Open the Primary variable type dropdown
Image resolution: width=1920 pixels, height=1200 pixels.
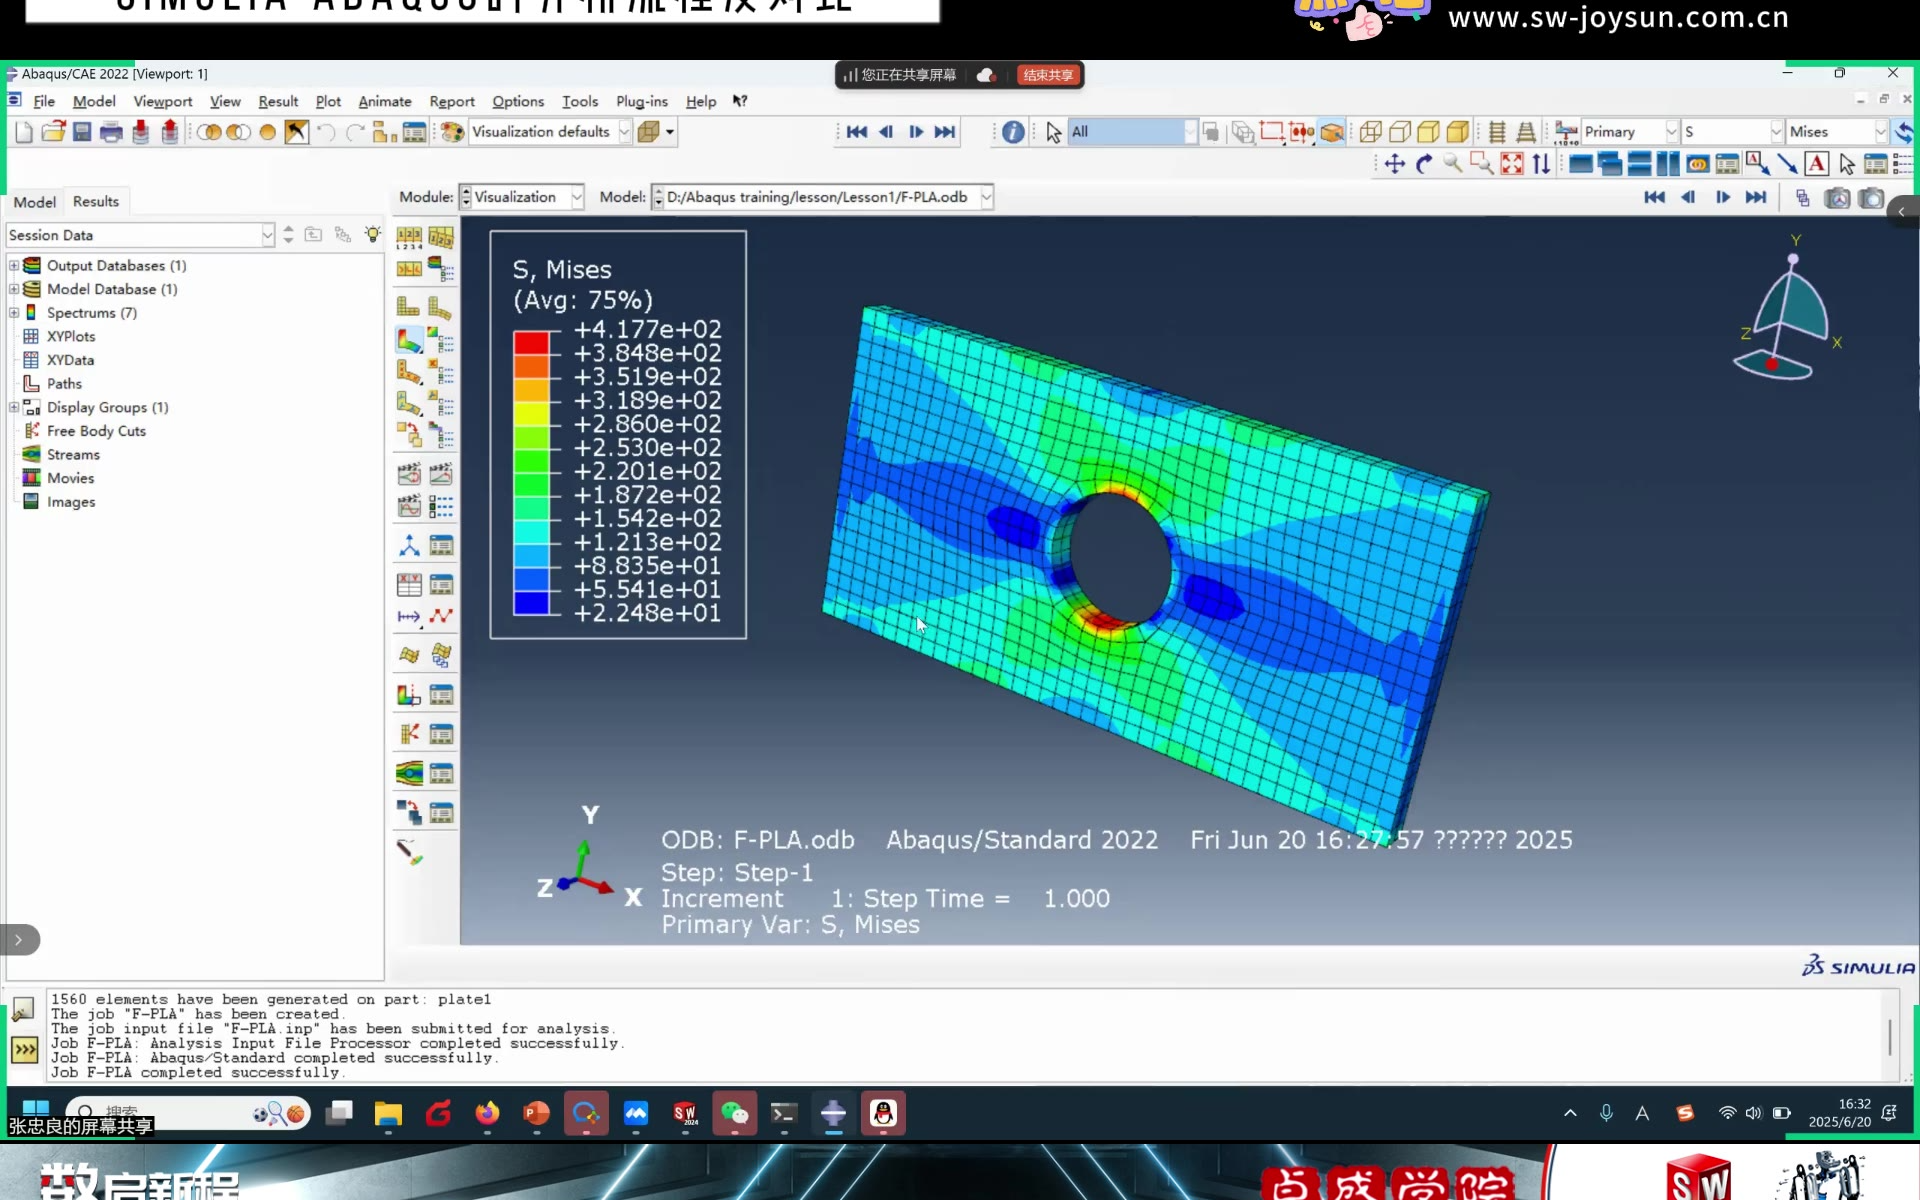tap(1671, 132)
